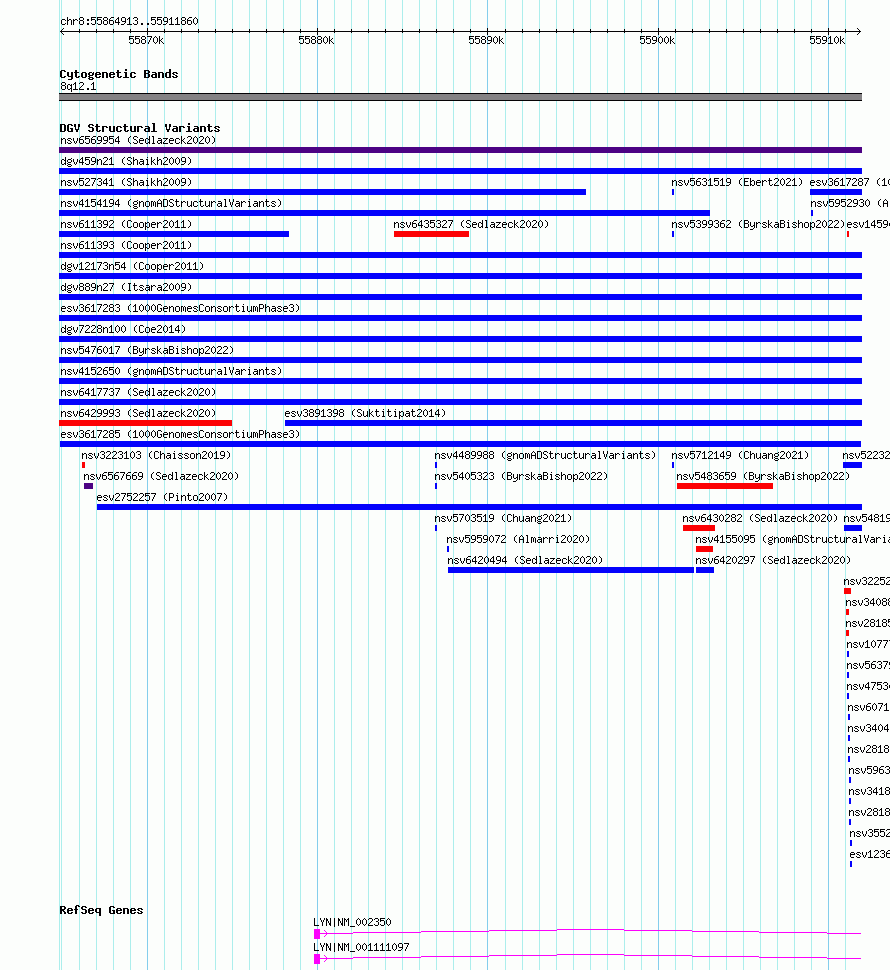
Task: Select nsv5405323 (ByrskaBishop2022) label
Action: pyautogui.click(x=521, y=477)
